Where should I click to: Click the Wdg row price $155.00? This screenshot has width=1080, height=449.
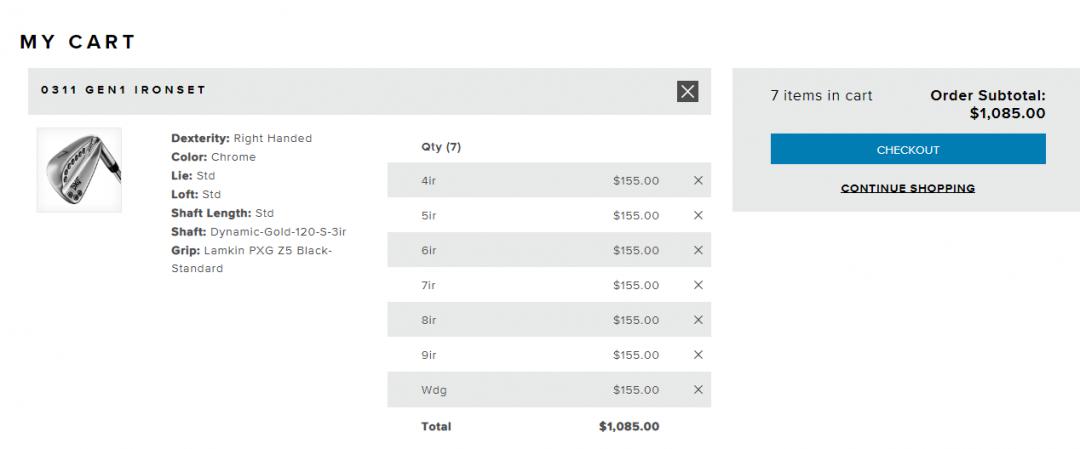[x=636, y=390]
